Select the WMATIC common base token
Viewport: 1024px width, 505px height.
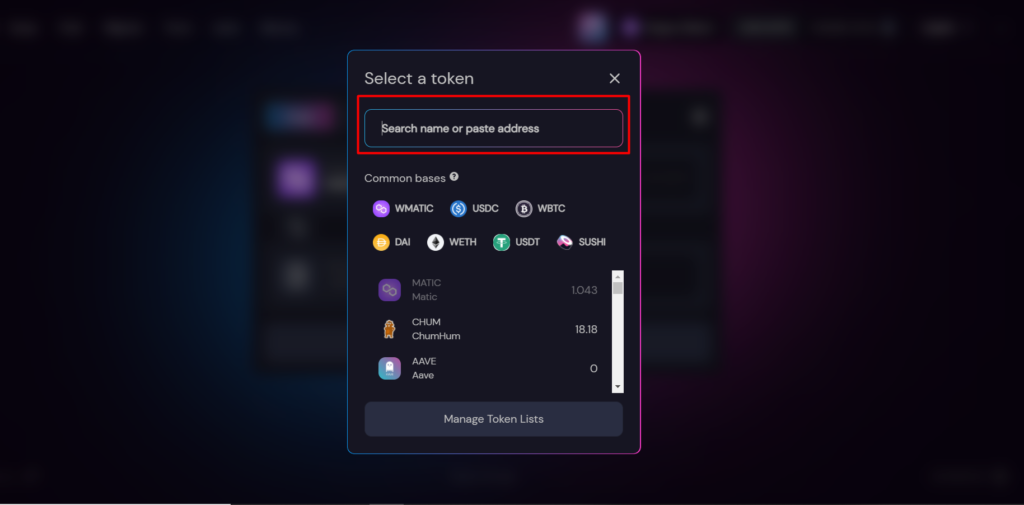click(402, 208)
